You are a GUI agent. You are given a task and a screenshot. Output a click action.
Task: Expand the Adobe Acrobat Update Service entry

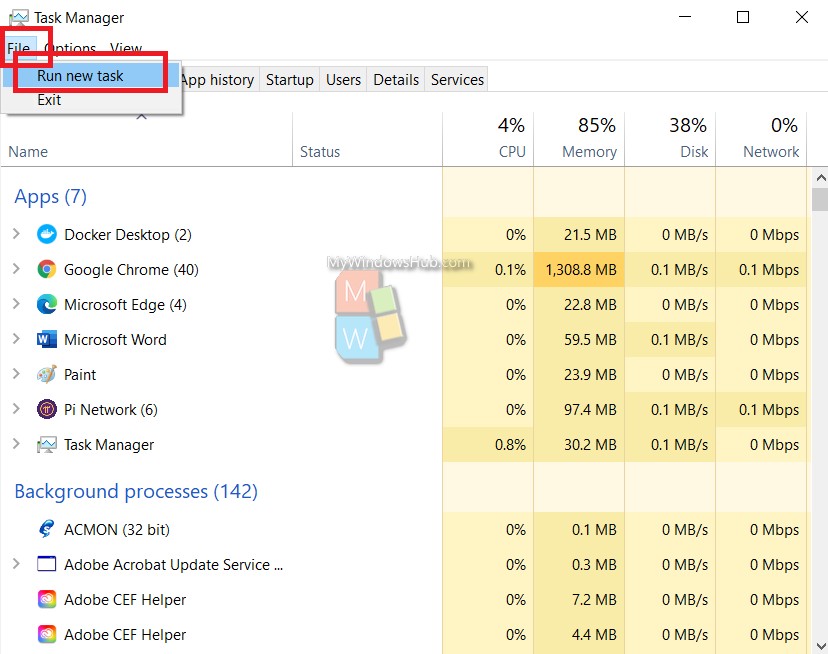point(16,564)
